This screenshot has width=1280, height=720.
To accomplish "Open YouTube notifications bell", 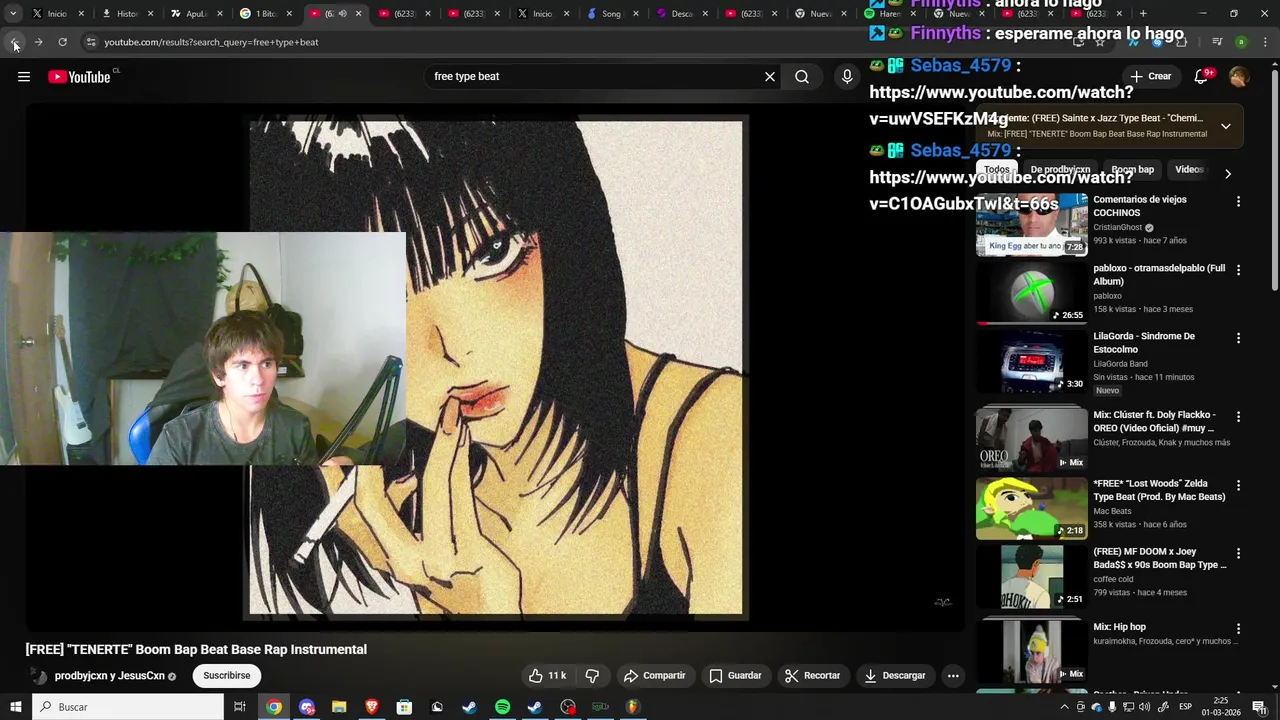I will (1201, 77).
